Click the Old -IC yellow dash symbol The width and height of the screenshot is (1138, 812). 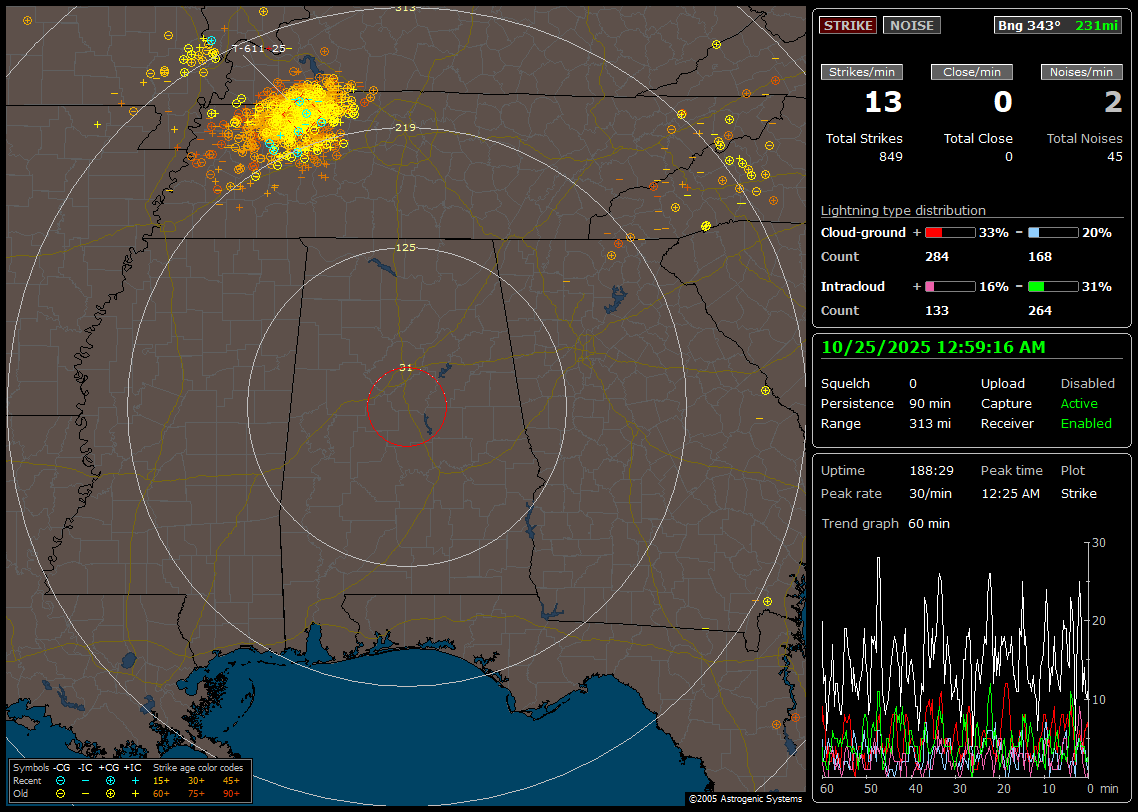(86, 793)
